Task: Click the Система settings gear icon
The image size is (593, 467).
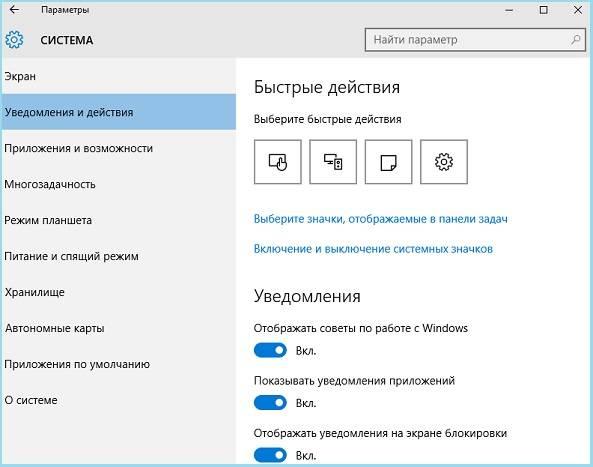Action: (14, 40)
